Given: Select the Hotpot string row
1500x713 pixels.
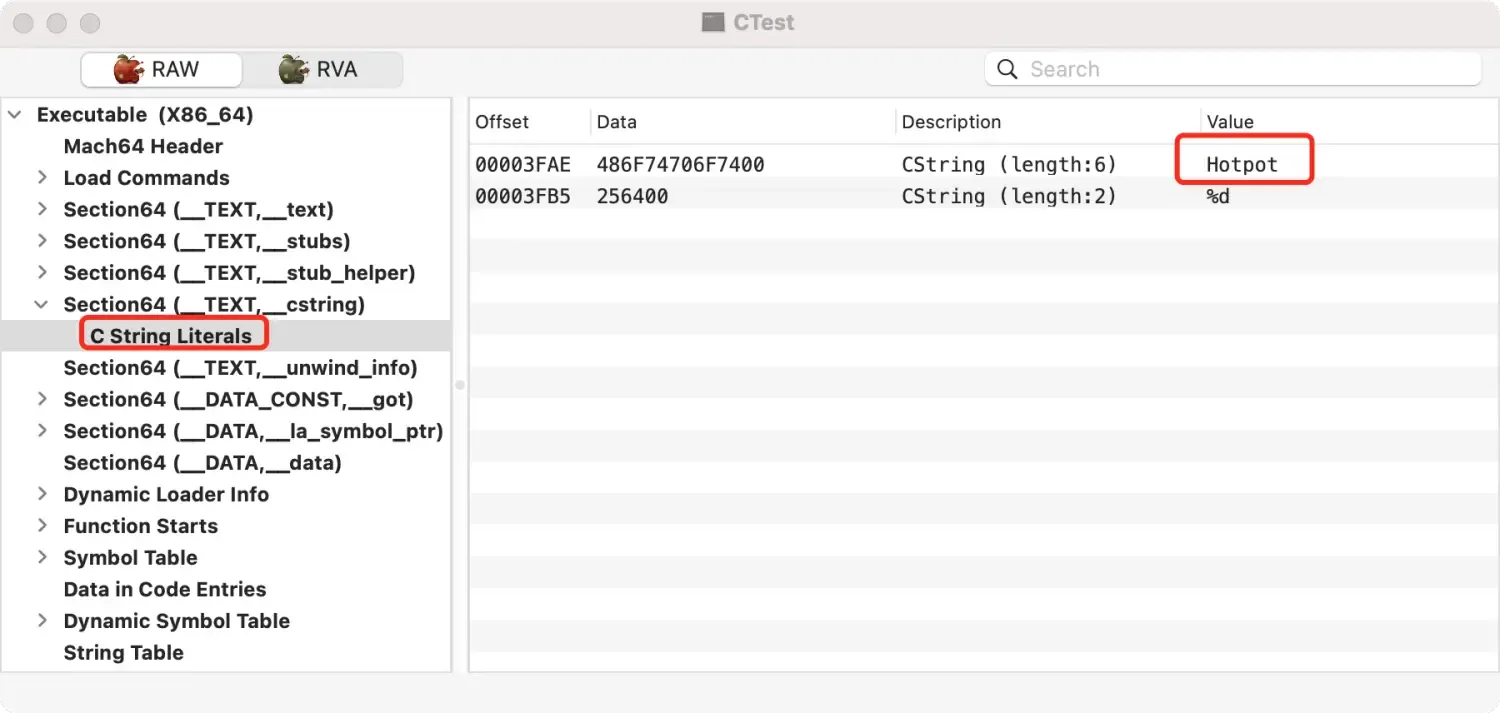Looking at the screenshot, I should (800, 165).
